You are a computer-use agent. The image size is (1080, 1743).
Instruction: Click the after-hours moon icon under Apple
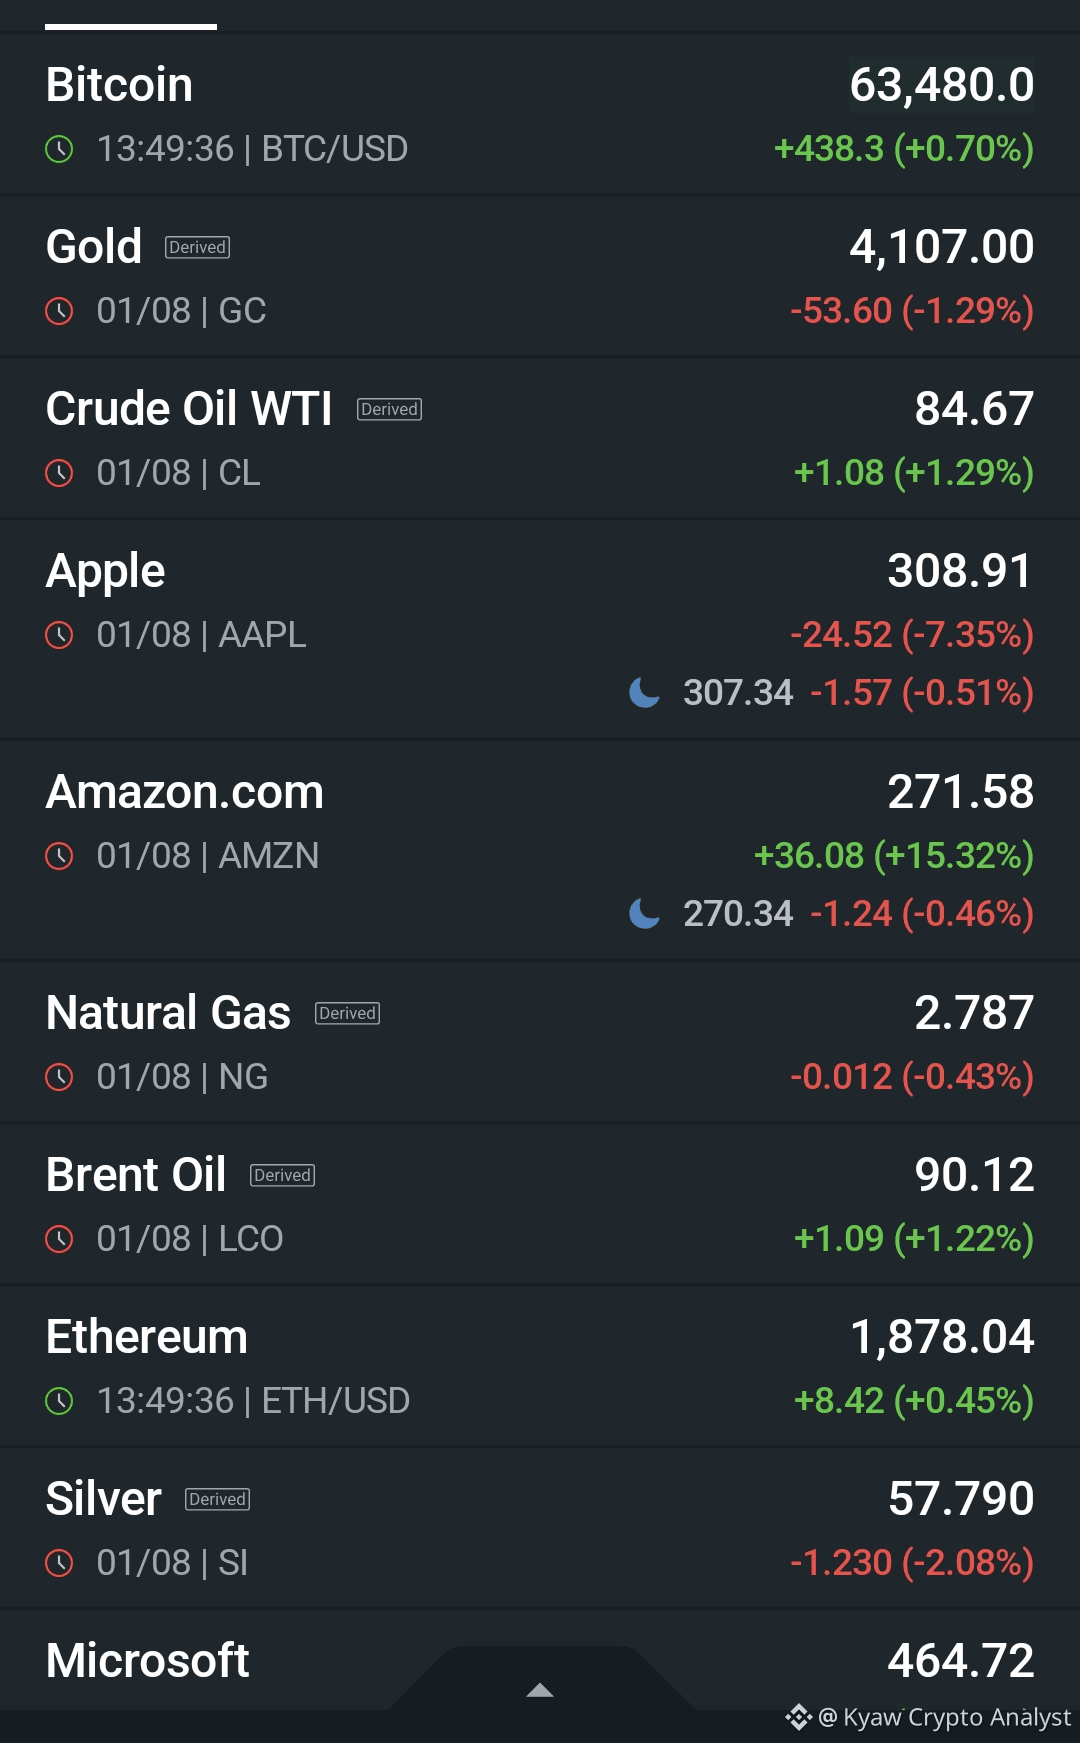click(644, 692)
